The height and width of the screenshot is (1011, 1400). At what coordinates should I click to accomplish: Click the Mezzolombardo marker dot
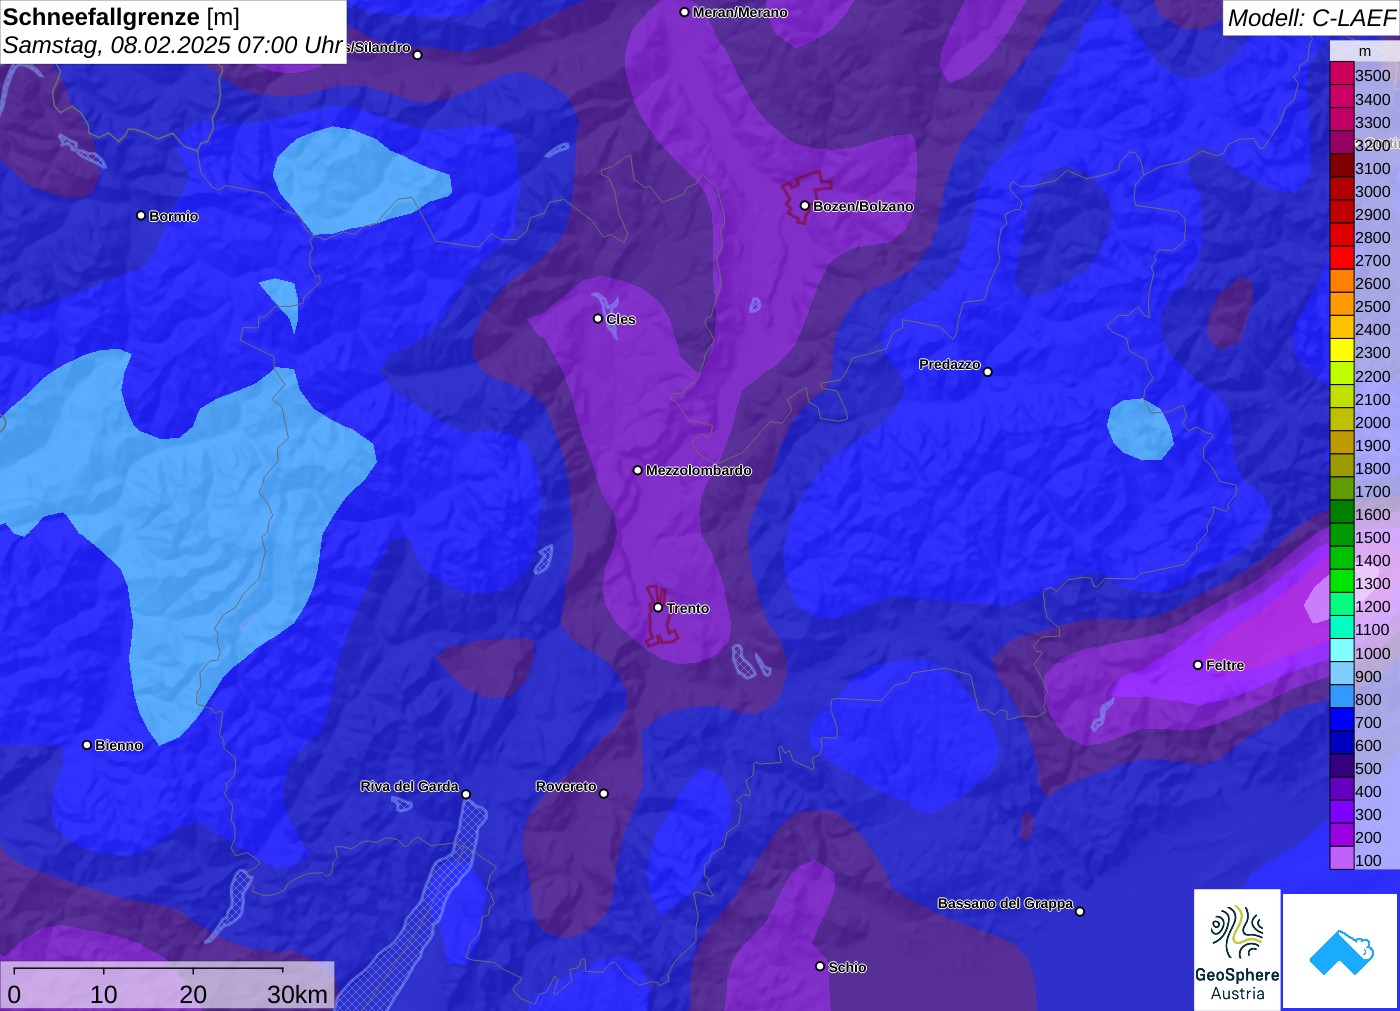[638, 470]
